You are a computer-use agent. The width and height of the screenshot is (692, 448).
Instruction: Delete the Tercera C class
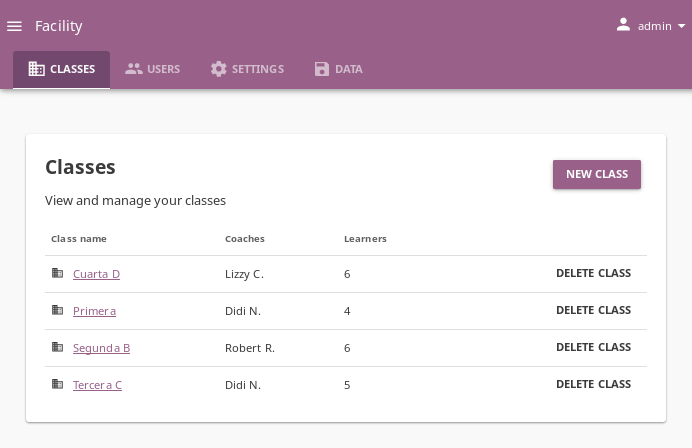(593, 384)
